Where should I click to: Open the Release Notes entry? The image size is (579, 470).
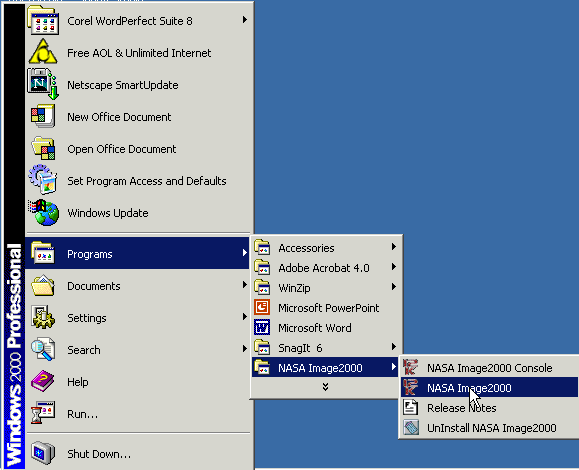point(489,408)
